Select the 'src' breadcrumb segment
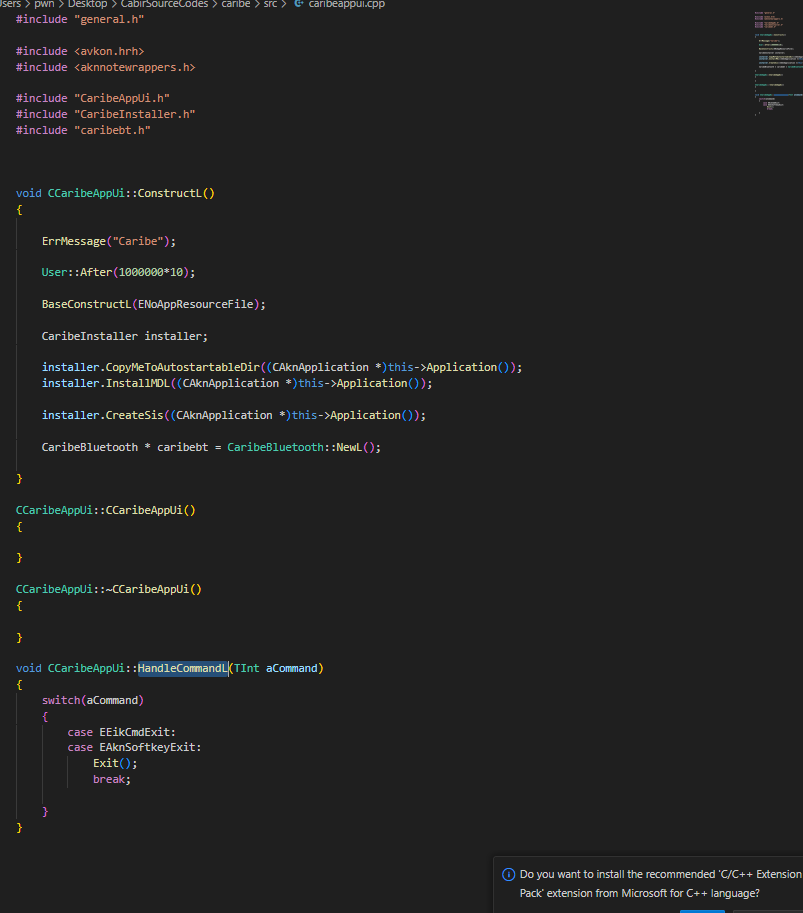The image size is (803, 913). tap(270, 3)
